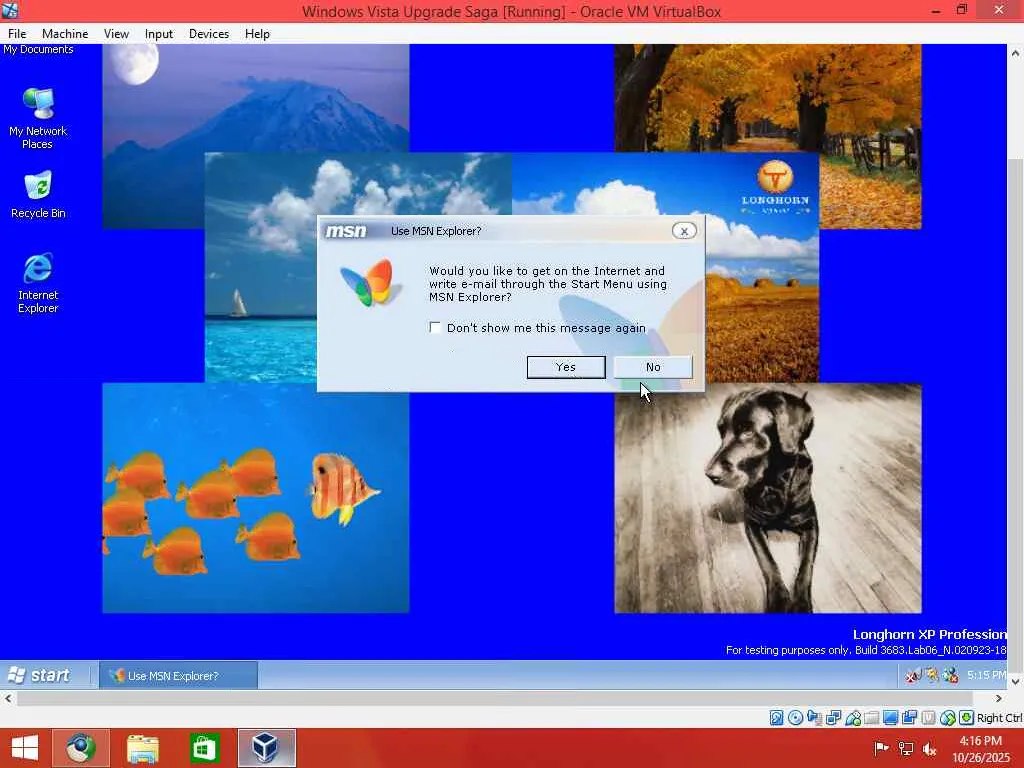The height and width of the screenshot is (768, 1024).
Task: Click the host network tray icon
Action: click(x=906, y=748)
